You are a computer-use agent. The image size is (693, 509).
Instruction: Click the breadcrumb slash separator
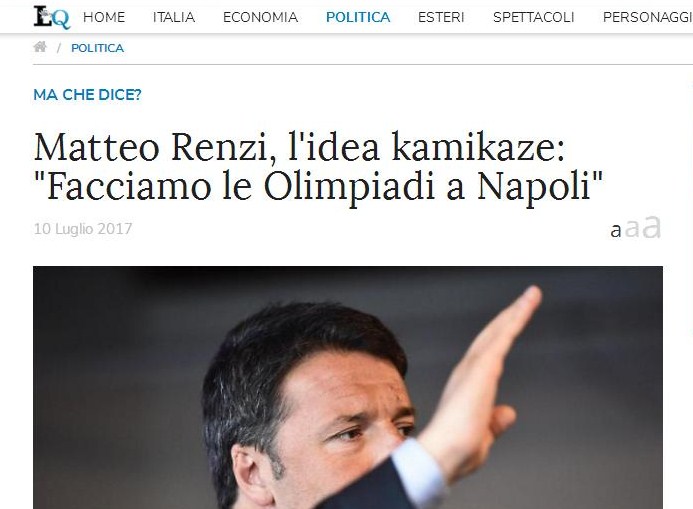[x=58, y=48]
